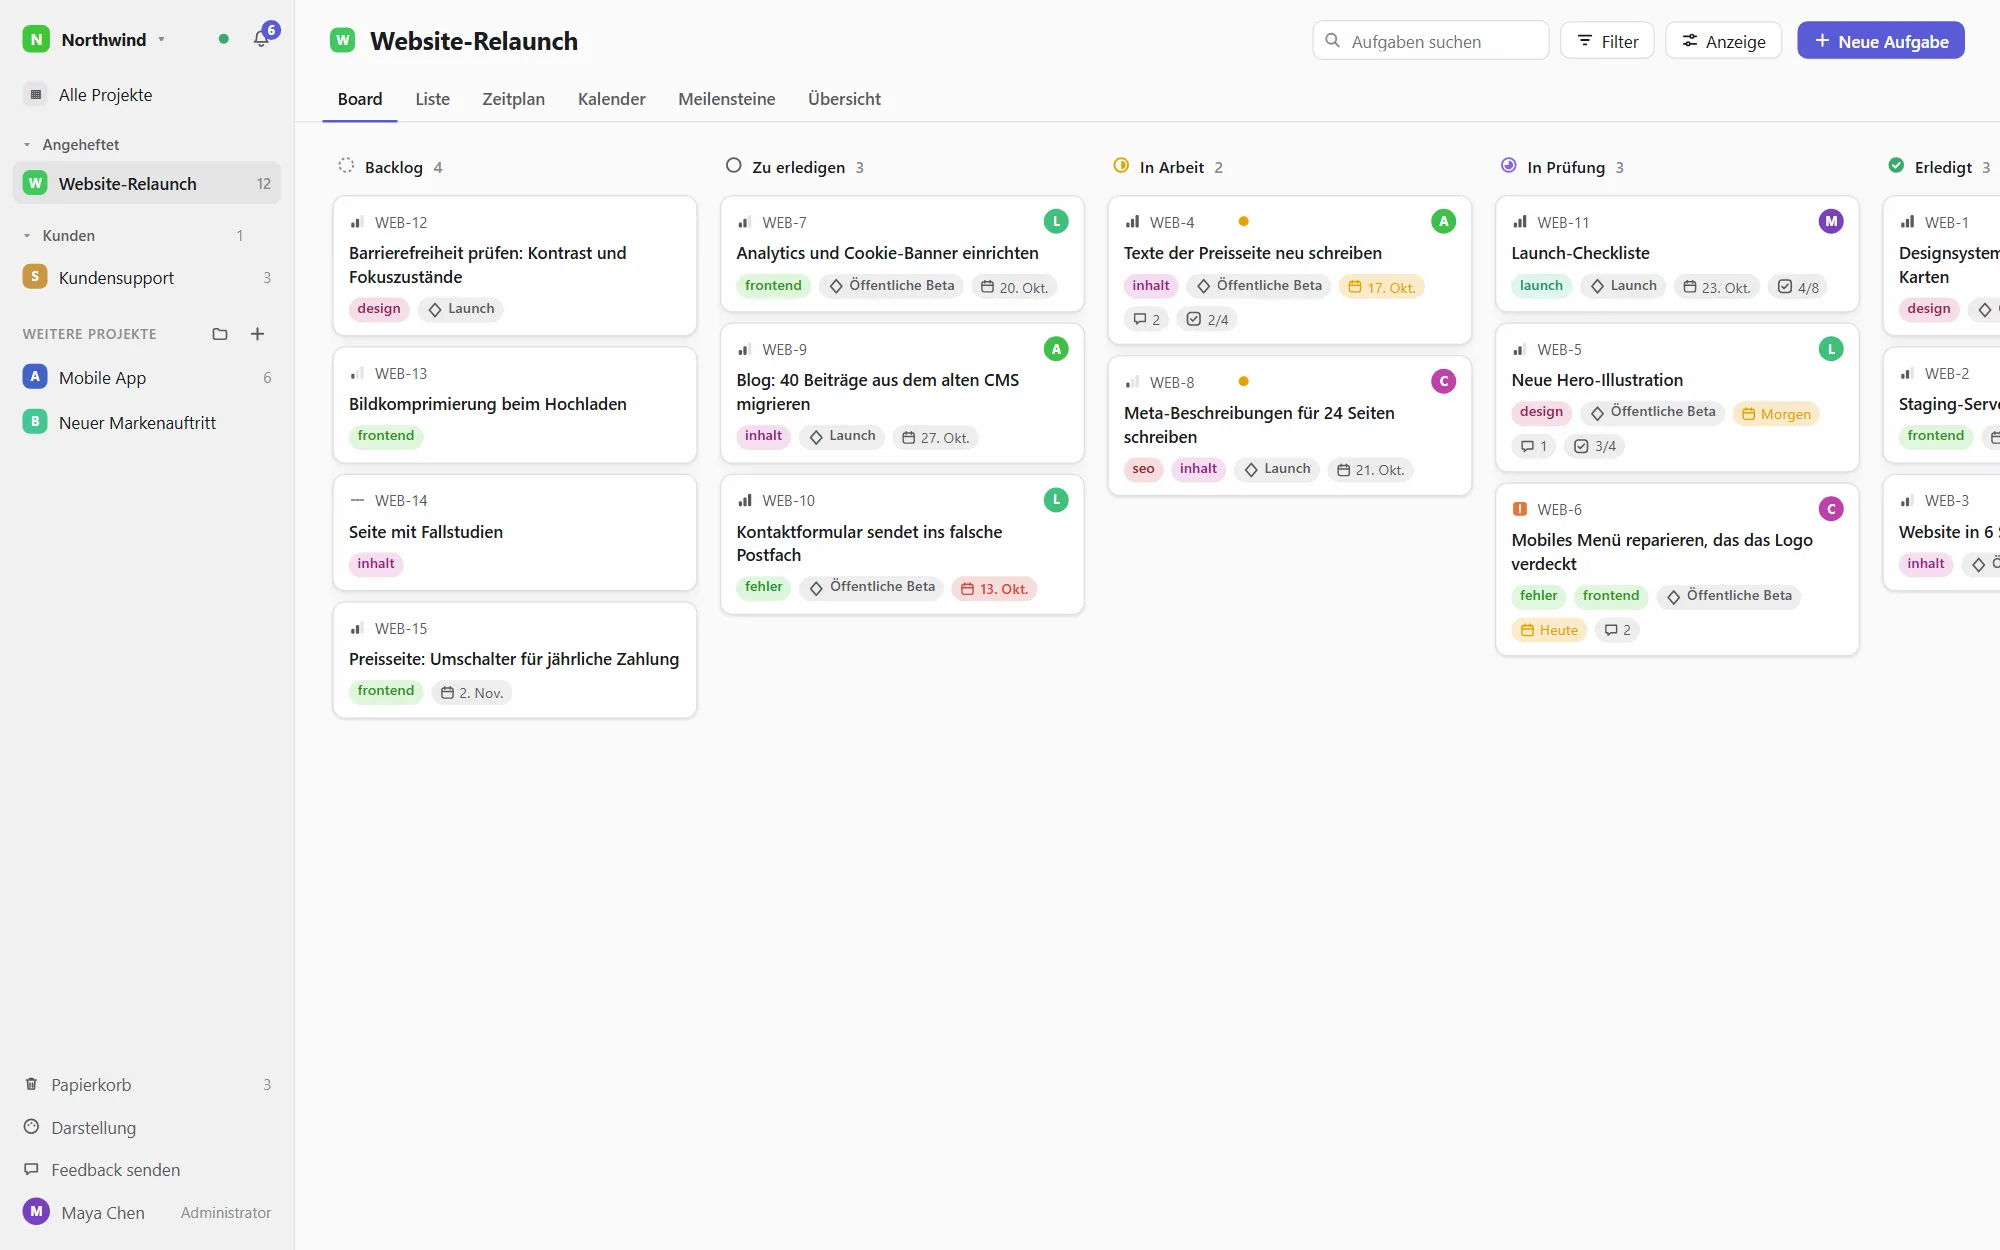
Task: Switch to the Liste tab
Action: pos(432,99)
